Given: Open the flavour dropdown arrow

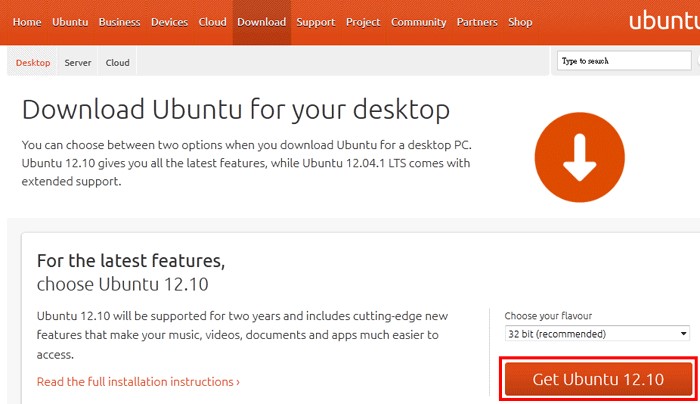Looking at the screenshot, I should pos(683,333).
